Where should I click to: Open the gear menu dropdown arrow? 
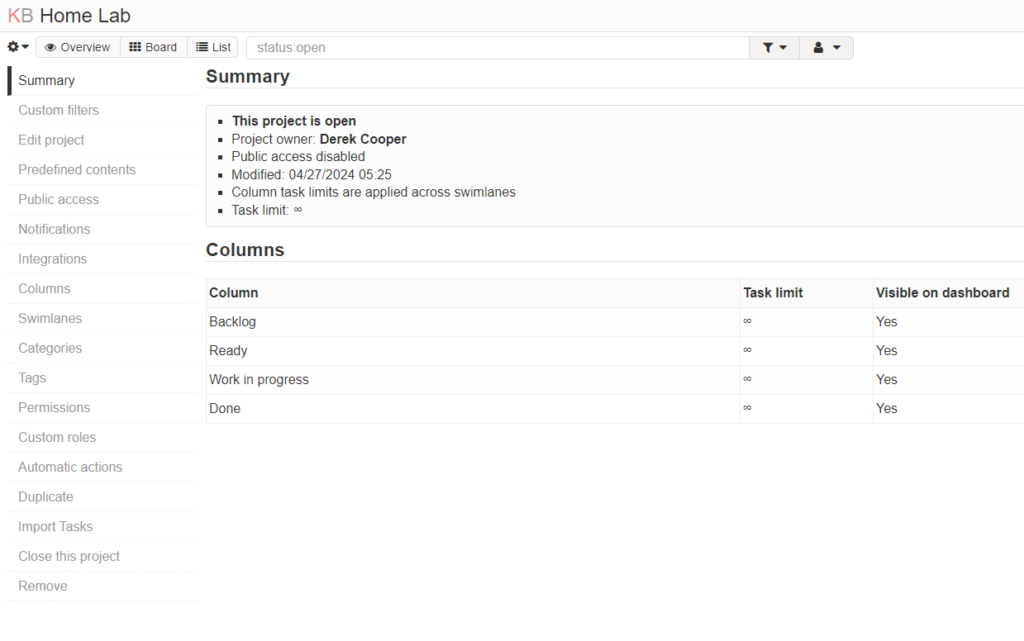click(25, 46)
